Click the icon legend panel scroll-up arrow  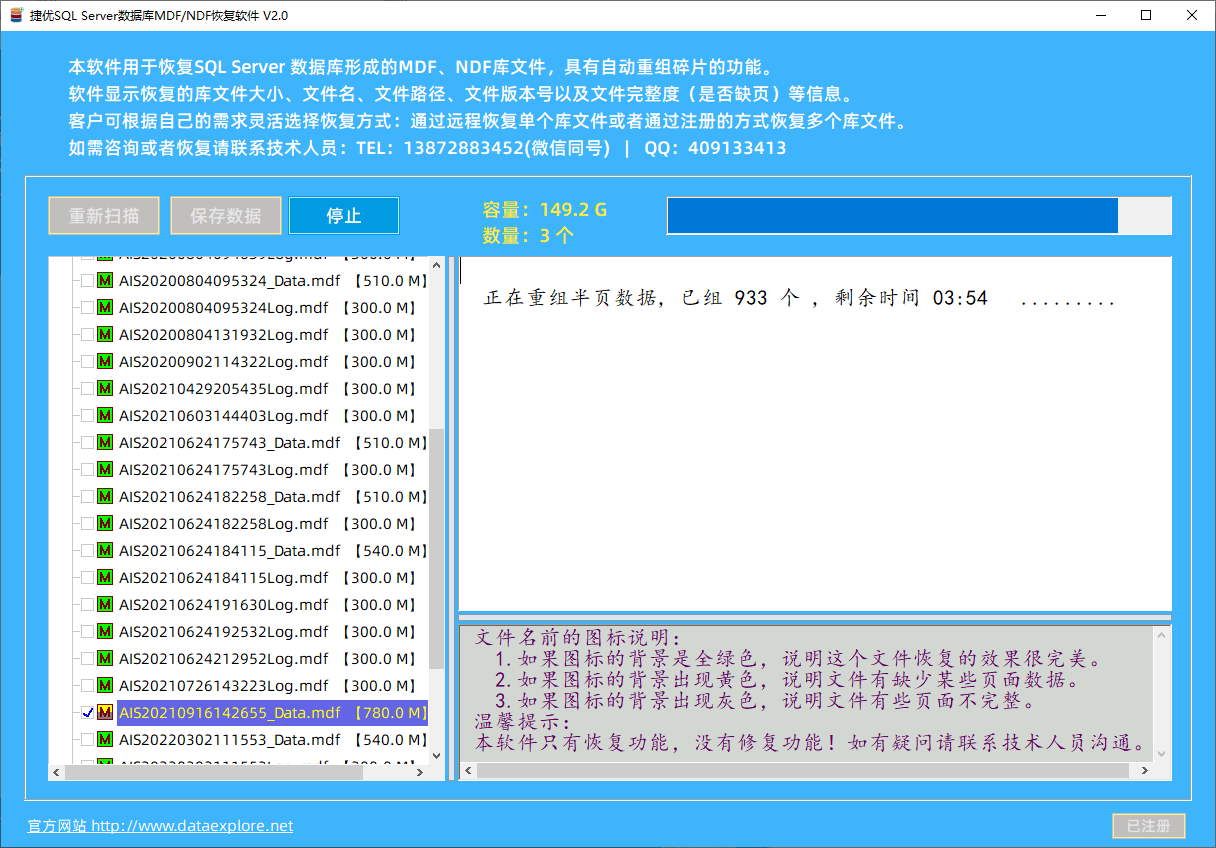coord(1162,634)
